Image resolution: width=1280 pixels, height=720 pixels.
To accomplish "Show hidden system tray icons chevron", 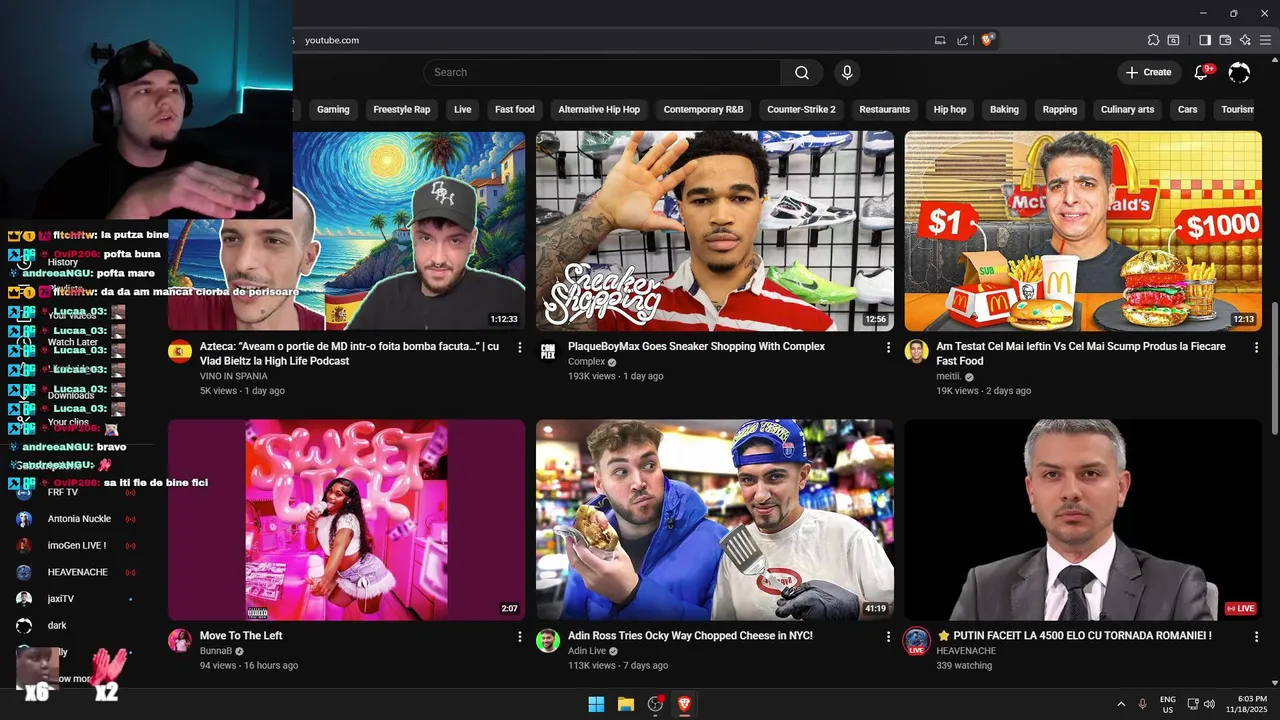I will pyautogui.click(x=1121, y=704).
